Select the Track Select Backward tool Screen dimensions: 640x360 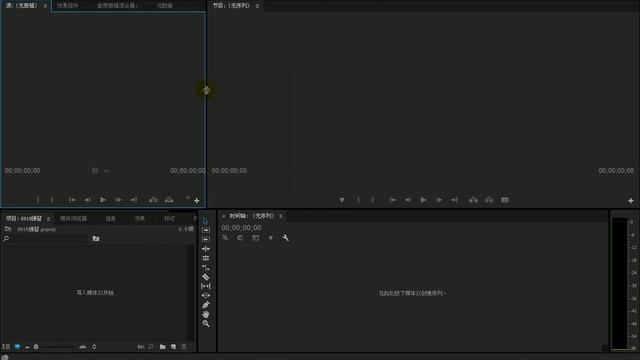point(206,239)
